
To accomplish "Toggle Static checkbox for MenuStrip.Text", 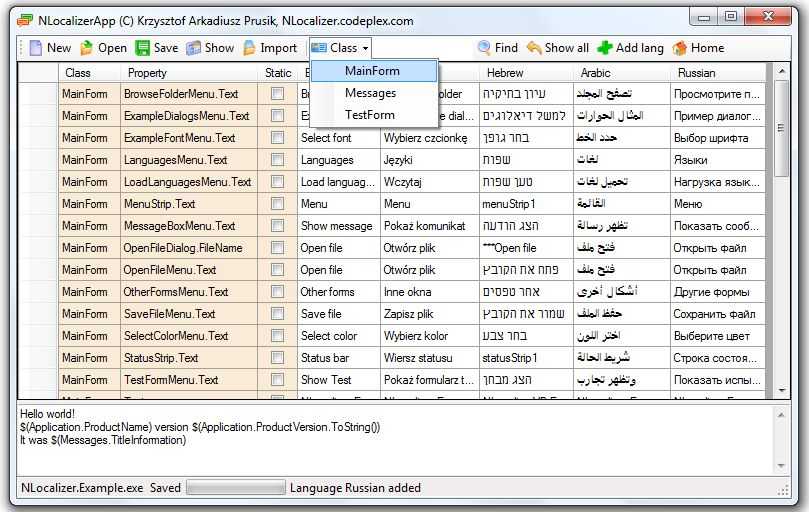I will (x=278, y=203).
